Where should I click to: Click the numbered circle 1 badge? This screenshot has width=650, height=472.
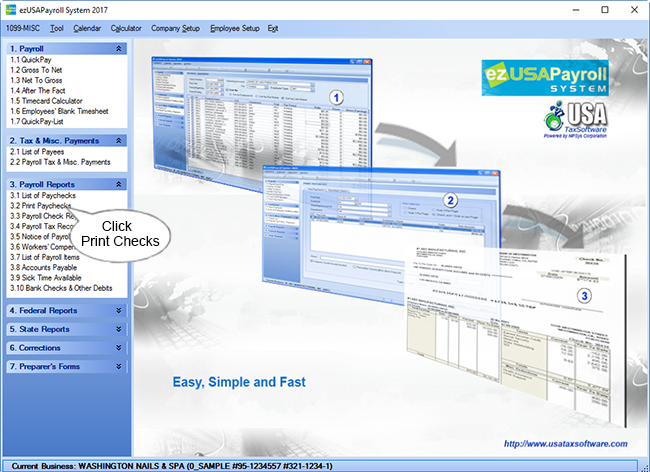click(337, 98)
